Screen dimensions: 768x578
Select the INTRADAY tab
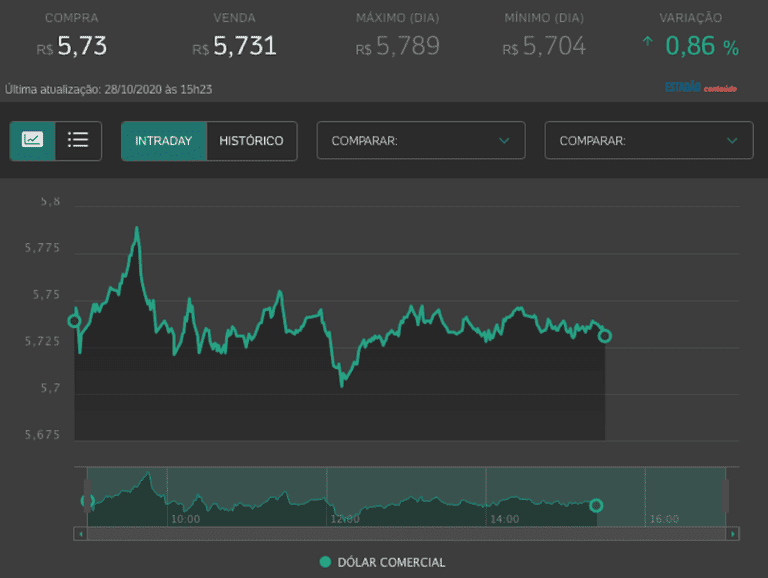click(163, 141)
